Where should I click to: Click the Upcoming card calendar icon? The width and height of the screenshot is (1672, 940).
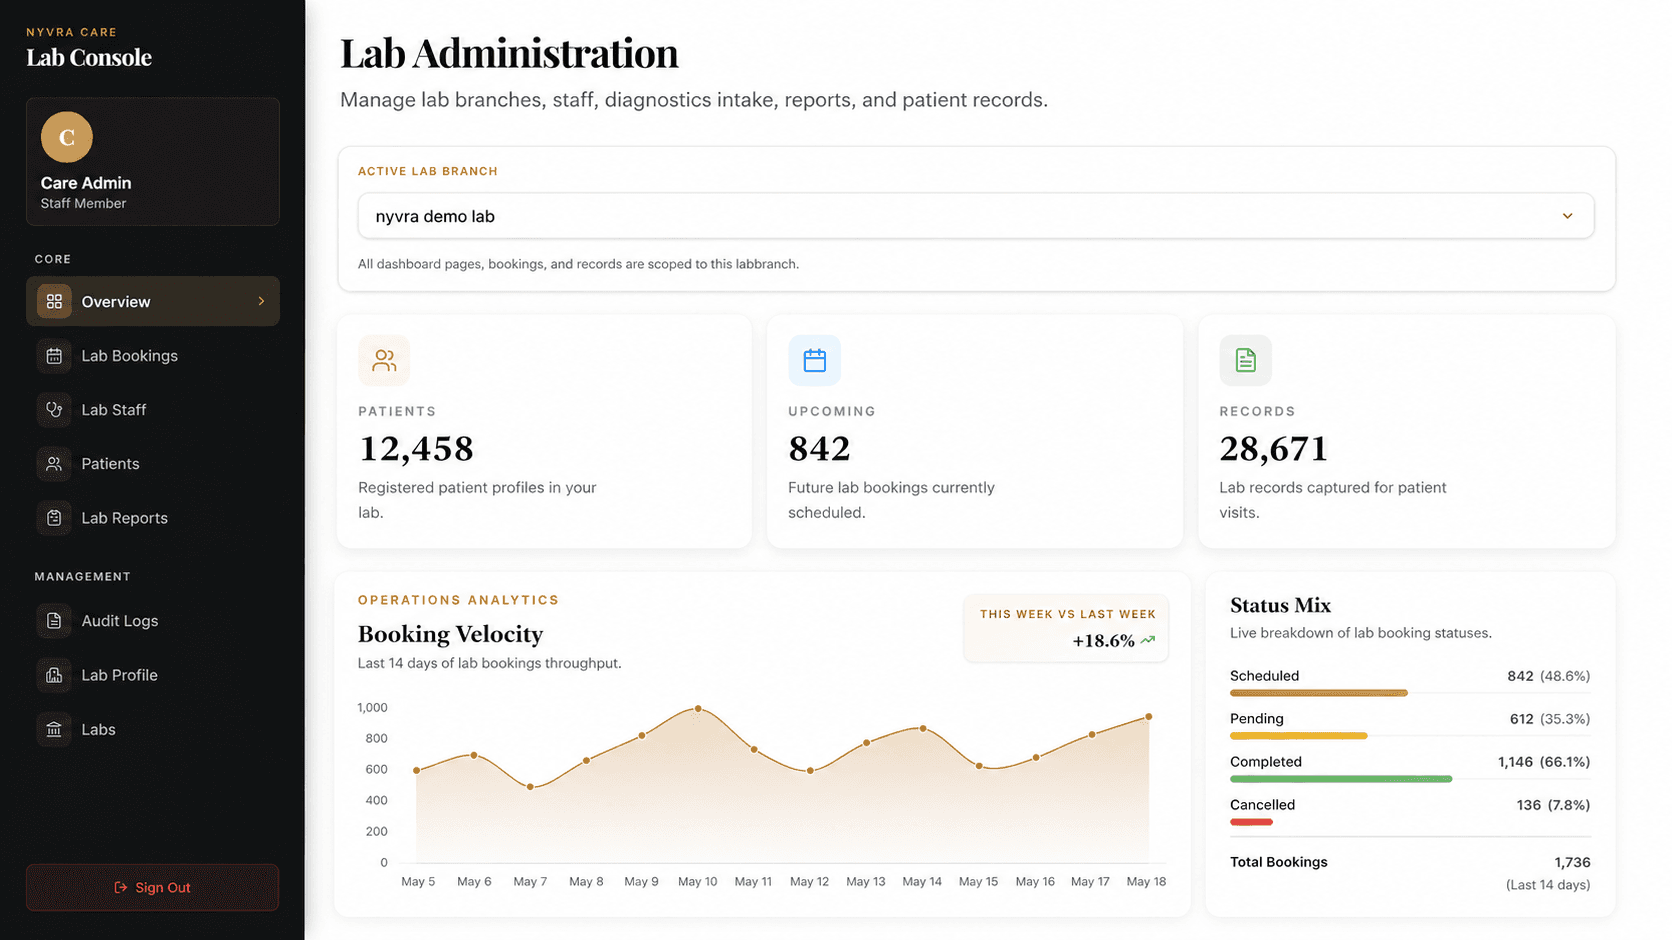click(x=815, y=360)
